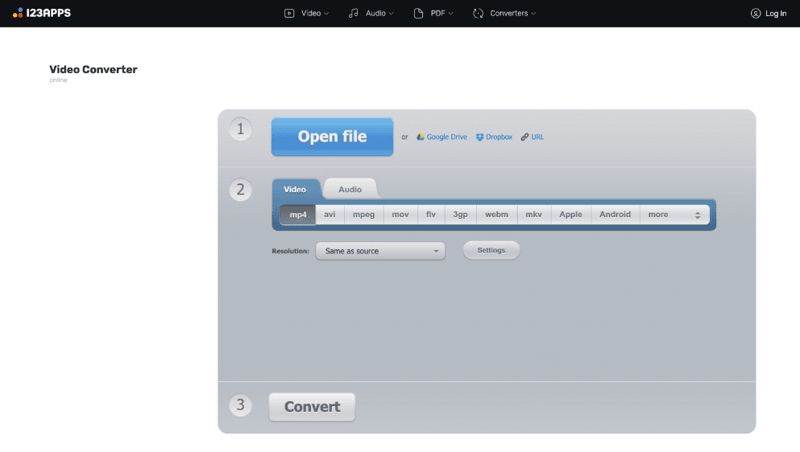
Task: Open the Resolution Same as source dropdown
Action: [x=380, y=251]
